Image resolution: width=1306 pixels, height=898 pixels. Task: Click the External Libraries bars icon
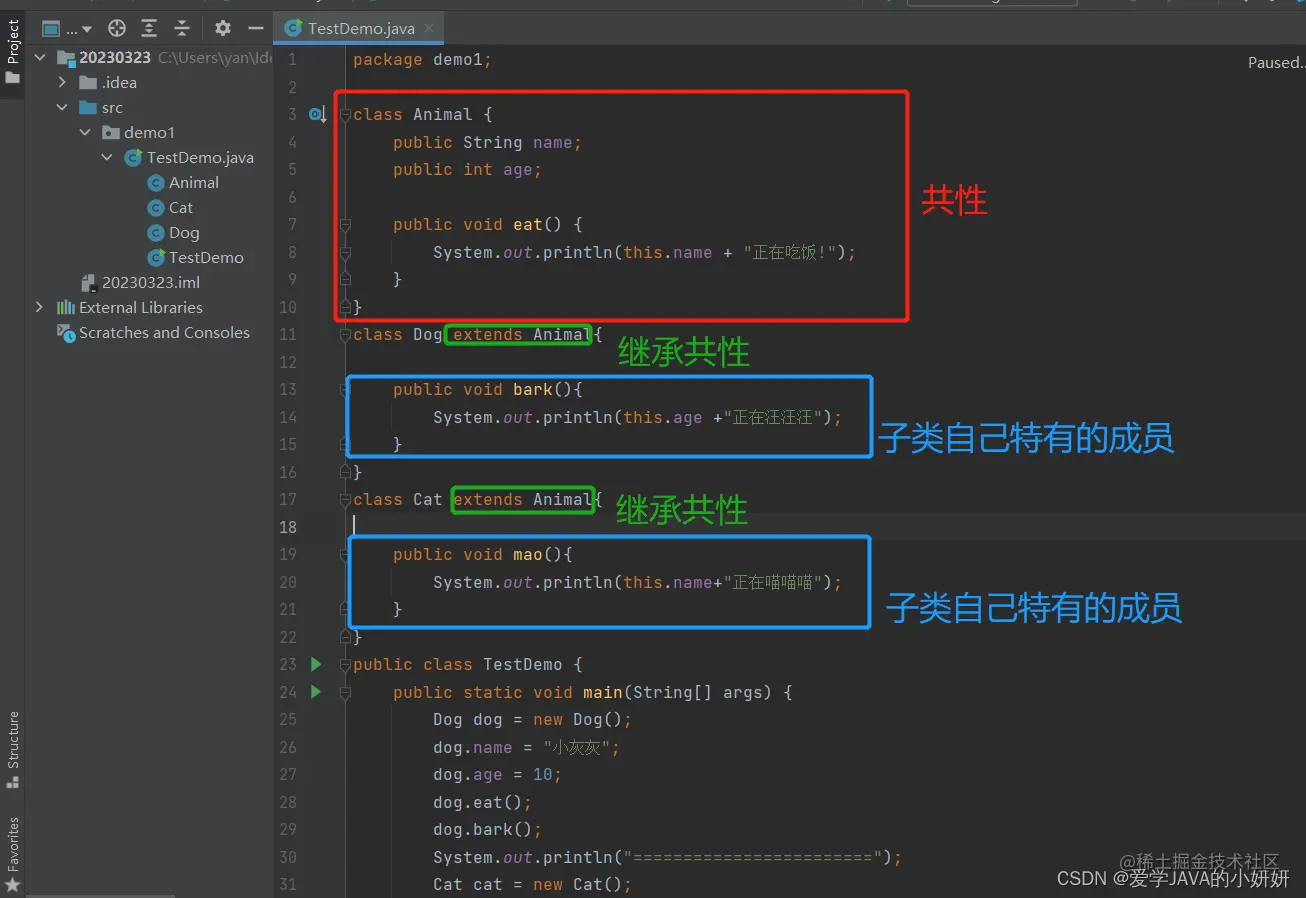66,307
